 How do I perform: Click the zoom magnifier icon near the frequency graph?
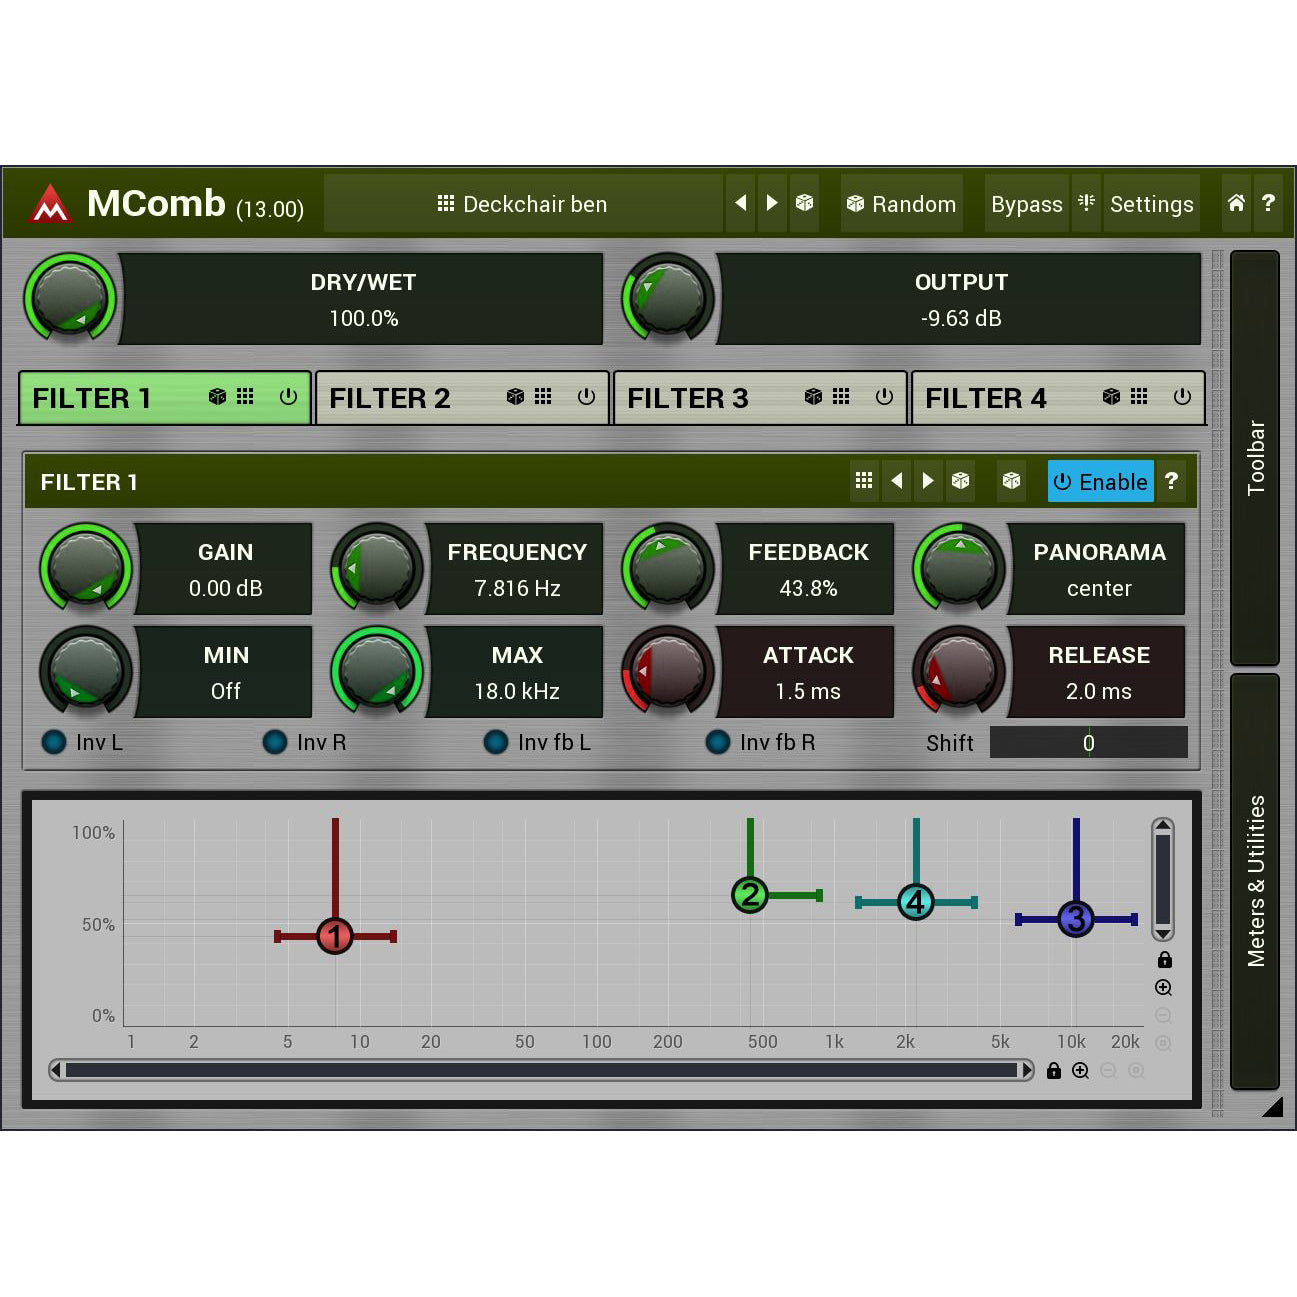click(1163, 988)
